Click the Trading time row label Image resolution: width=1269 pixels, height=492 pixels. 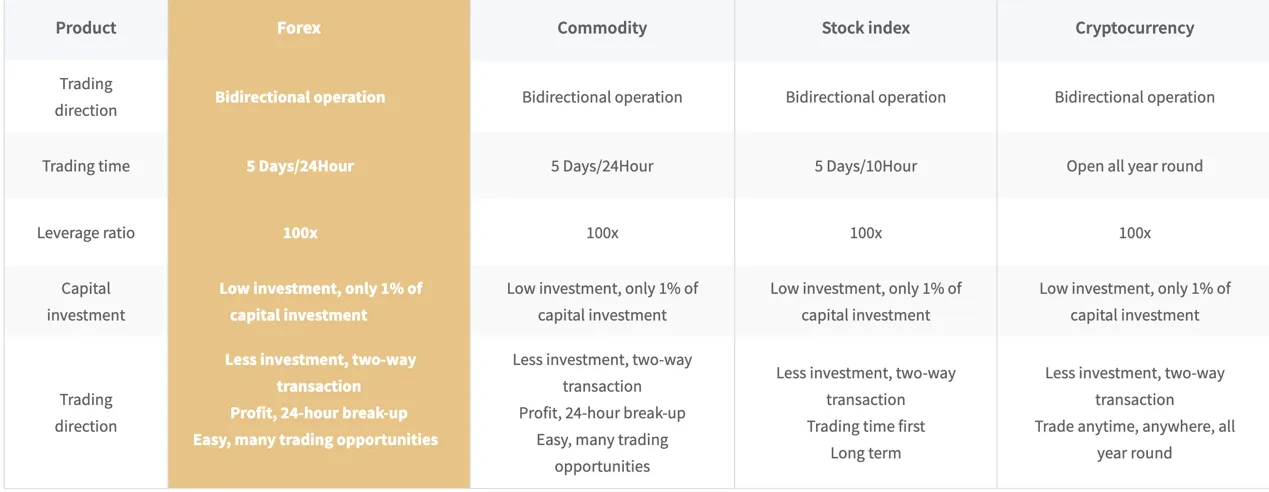click(86, 166)
